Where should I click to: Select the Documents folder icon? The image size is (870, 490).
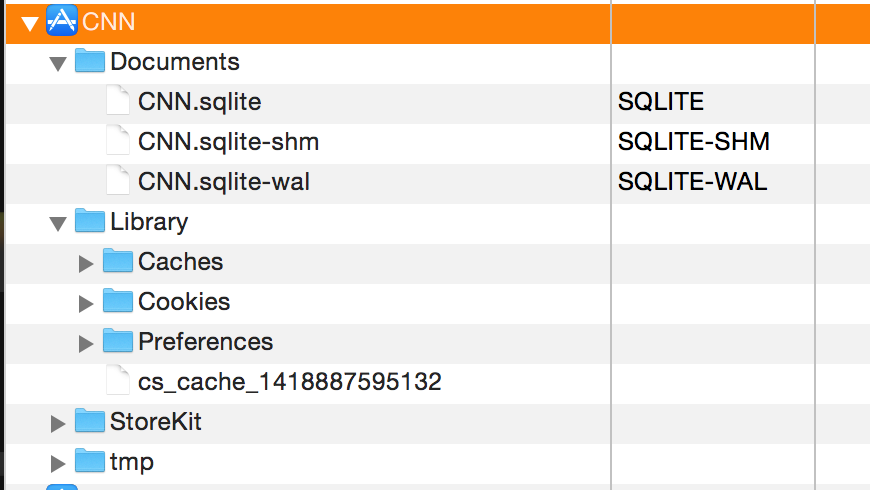point(90,60)
